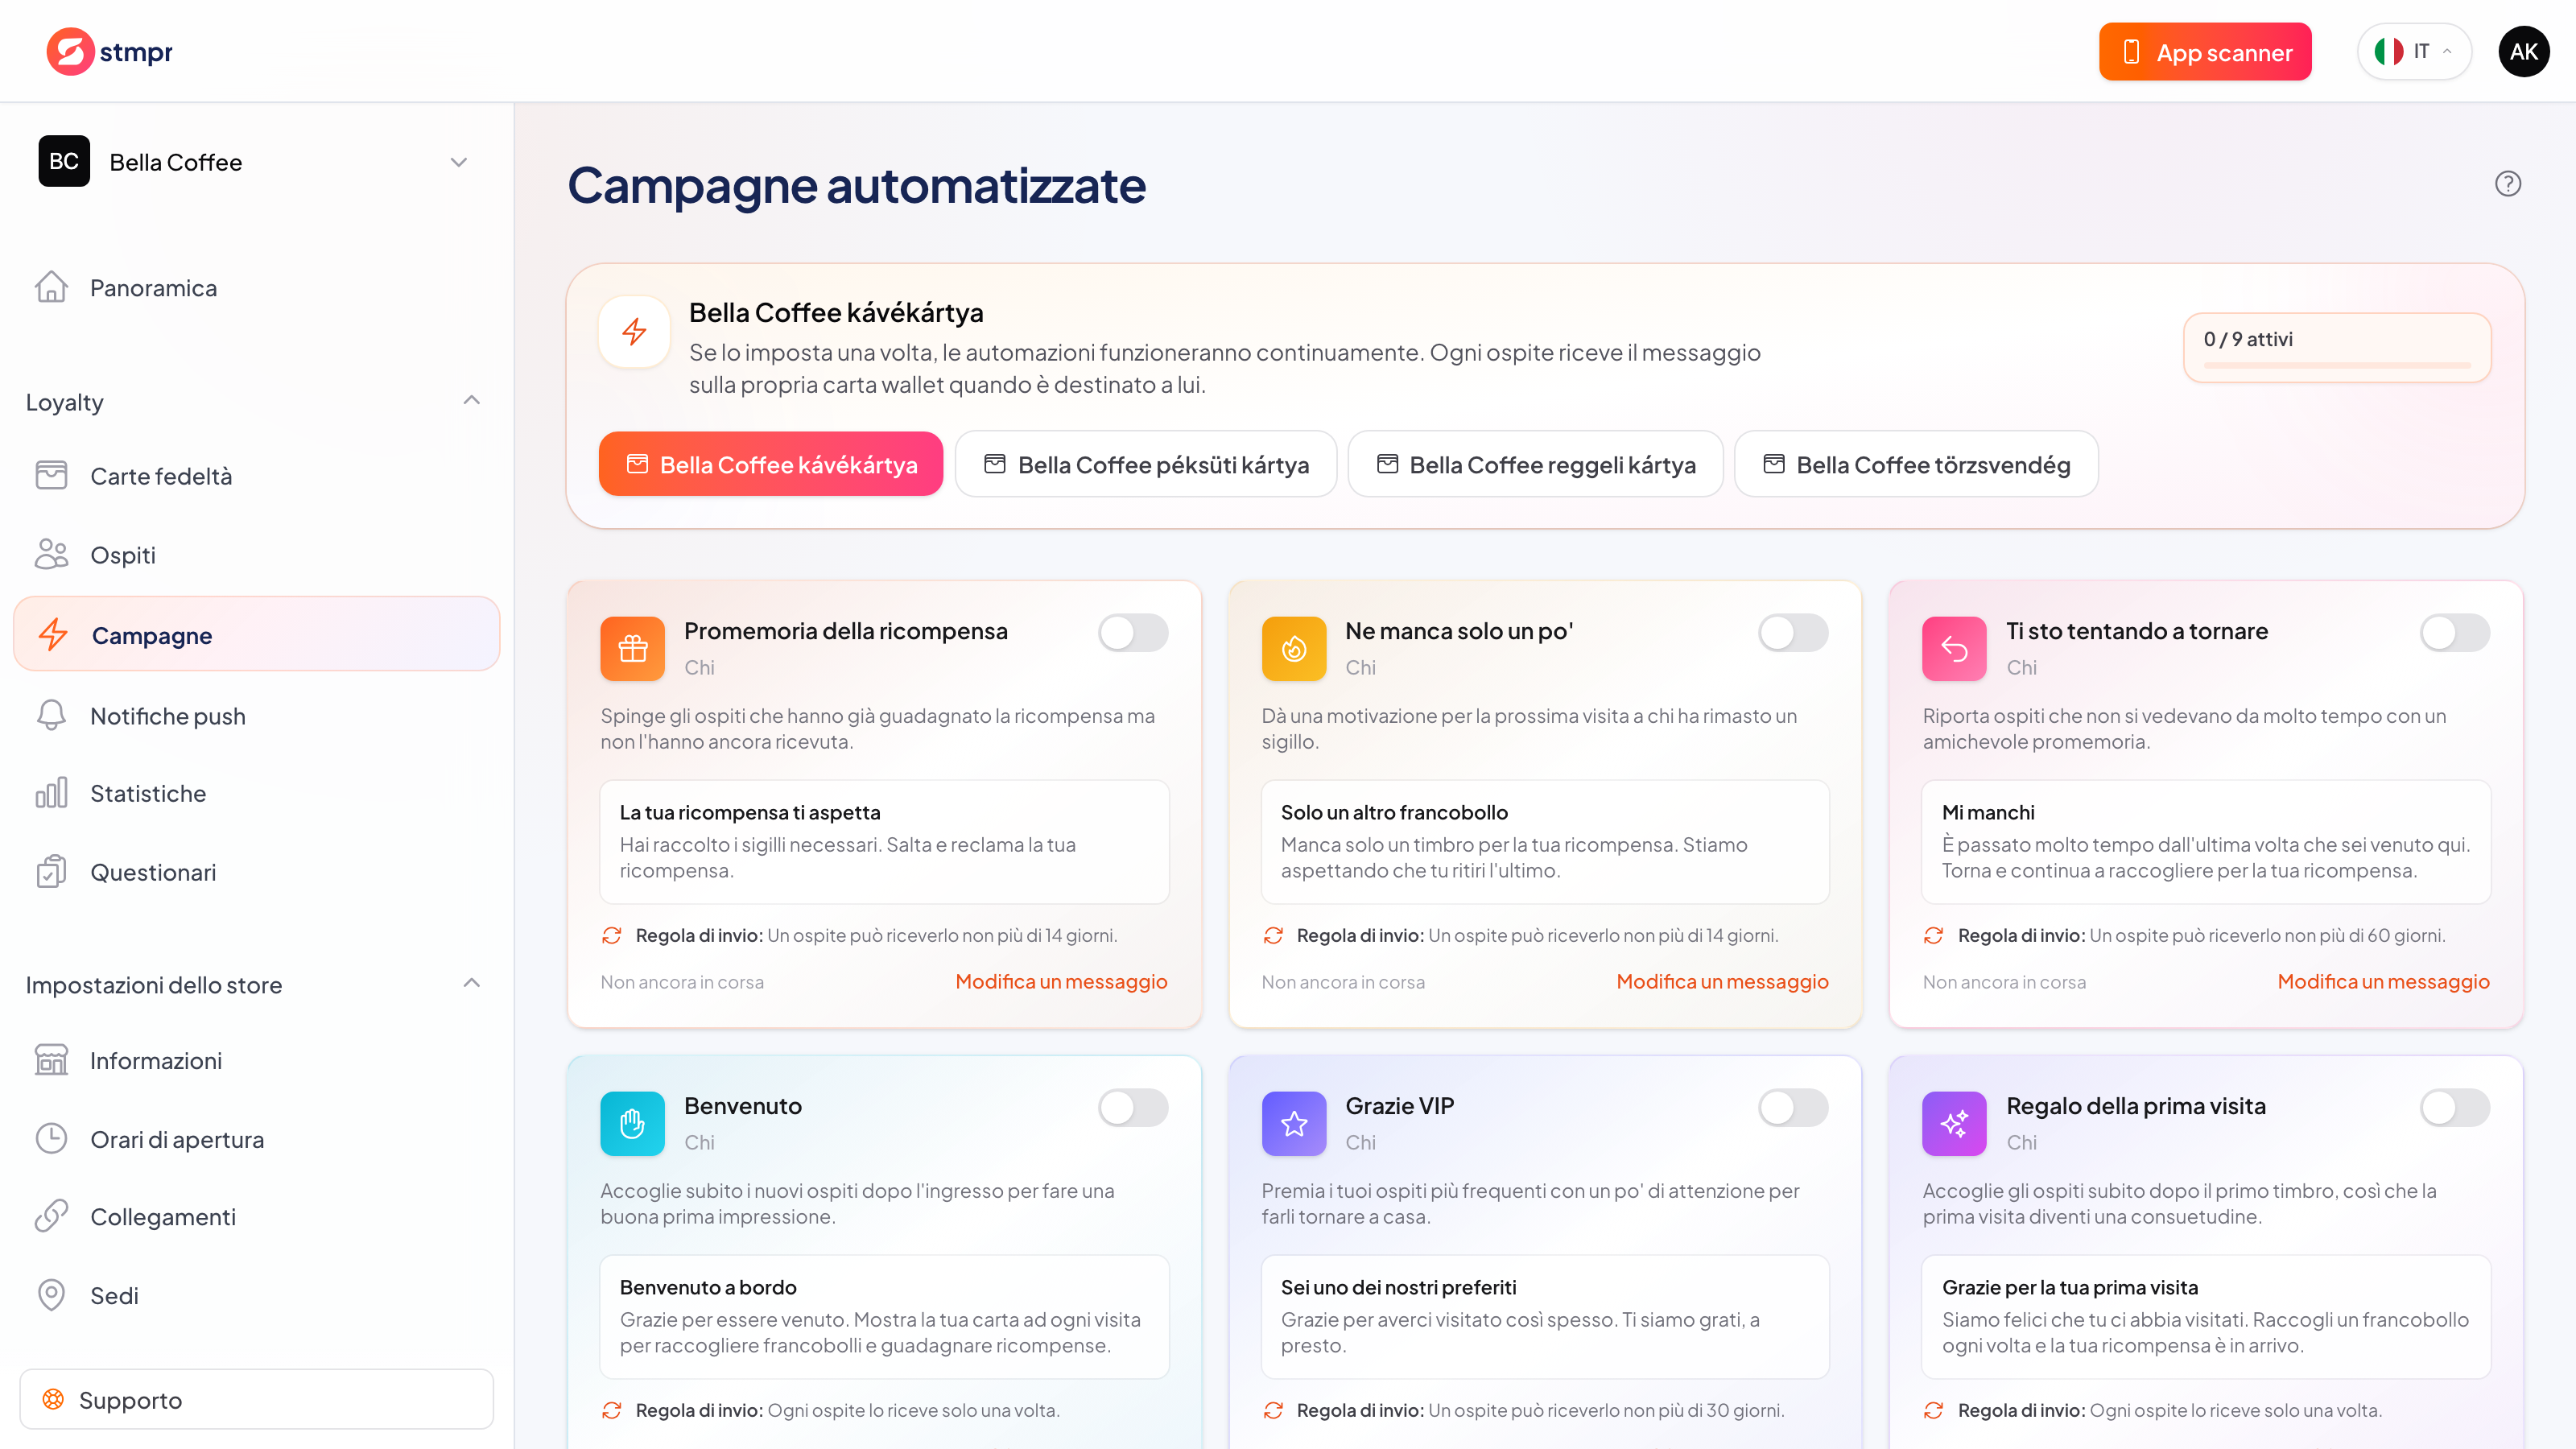Click the Panoramica home icon
Image resolution: width=2576 pixels, height=1449 pixels.
51,287
